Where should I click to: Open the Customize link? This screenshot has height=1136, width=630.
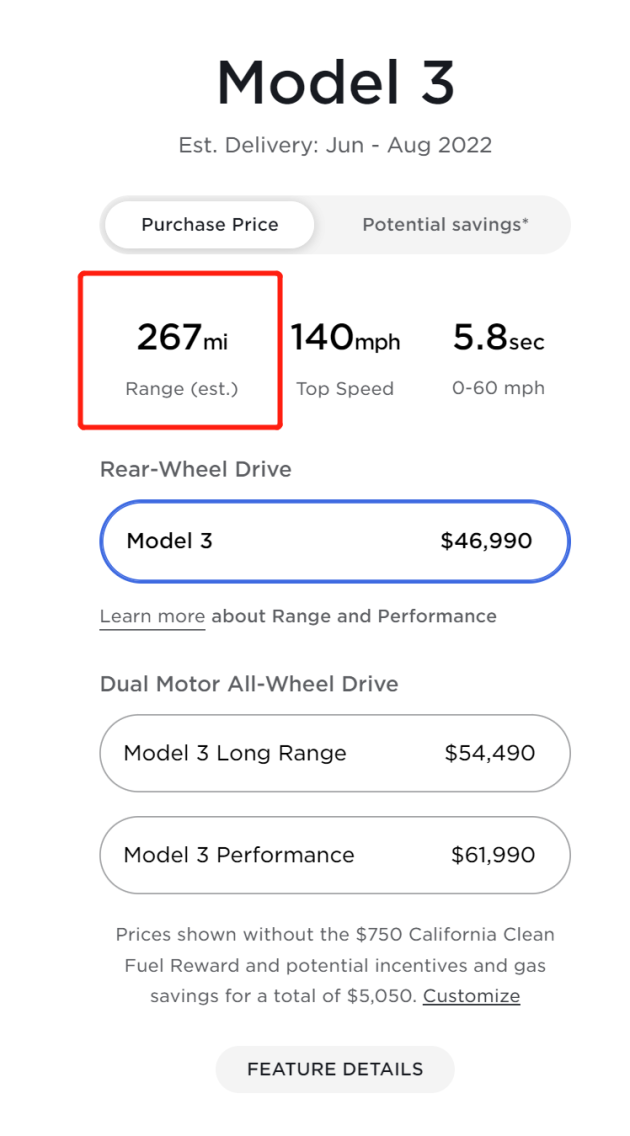pos(471,995)
